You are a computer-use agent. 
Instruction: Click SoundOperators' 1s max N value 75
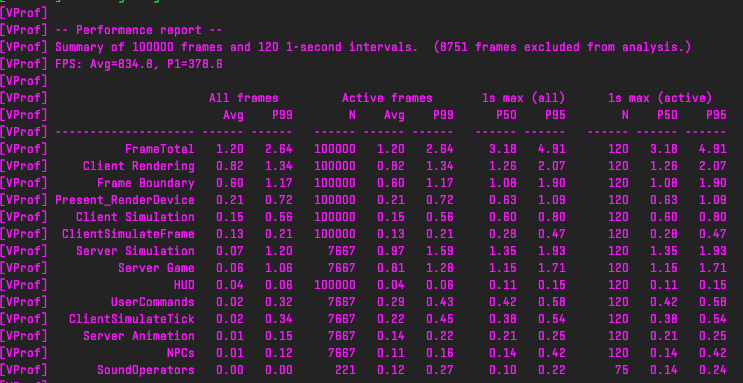point(622,370)
